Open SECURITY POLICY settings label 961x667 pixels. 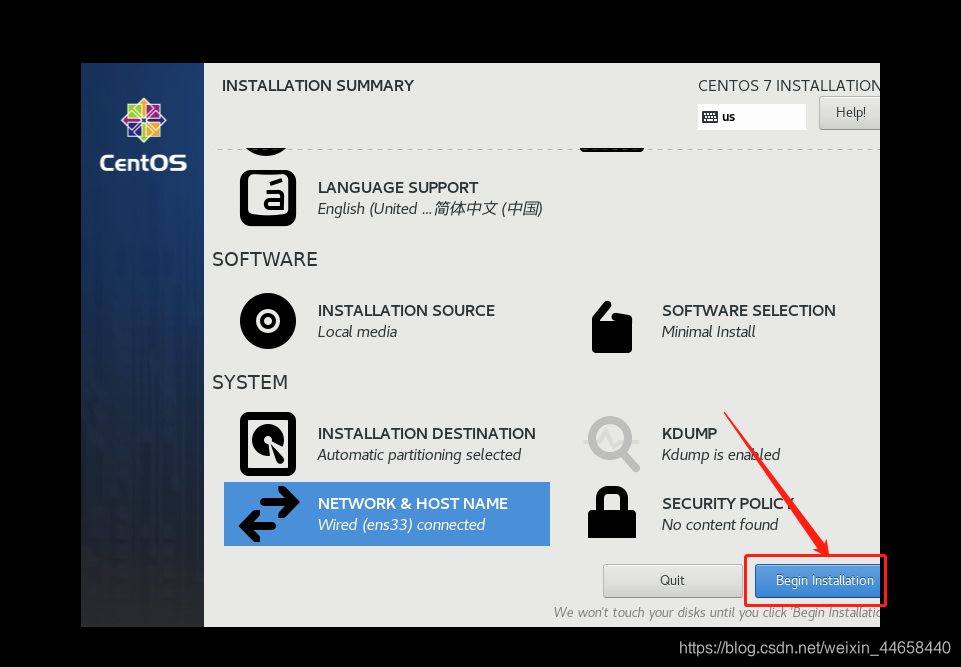727,503
